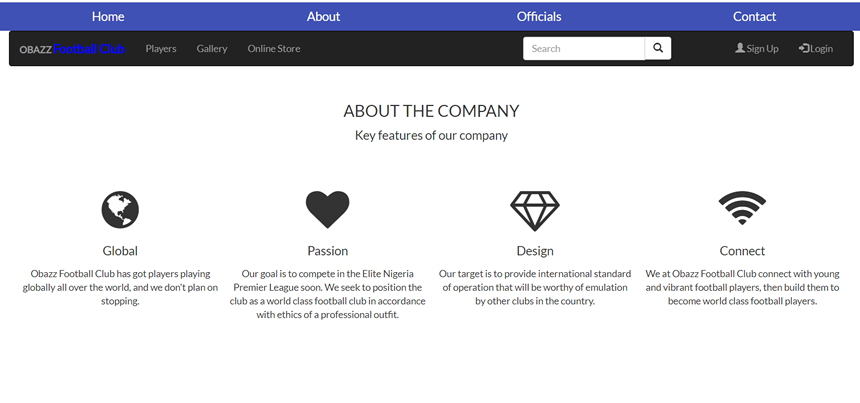Focus the Search input field

tap(584, 48)
